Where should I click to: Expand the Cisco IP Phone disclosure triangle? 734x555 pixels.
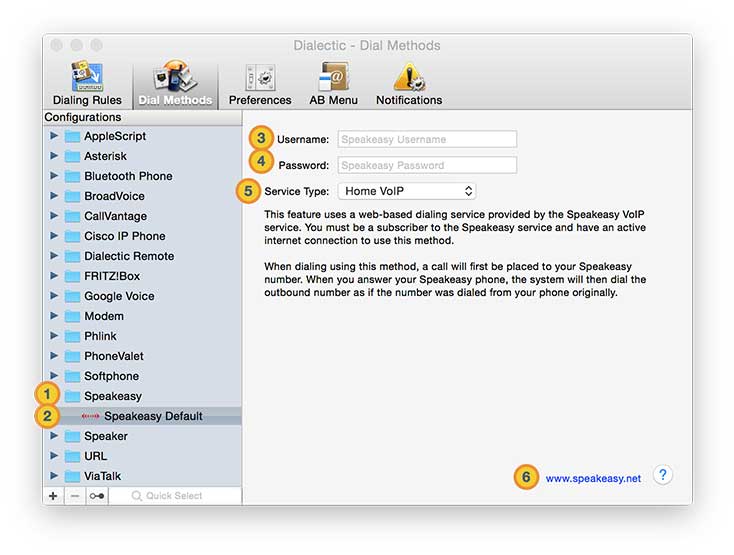(x=54, y=236)
